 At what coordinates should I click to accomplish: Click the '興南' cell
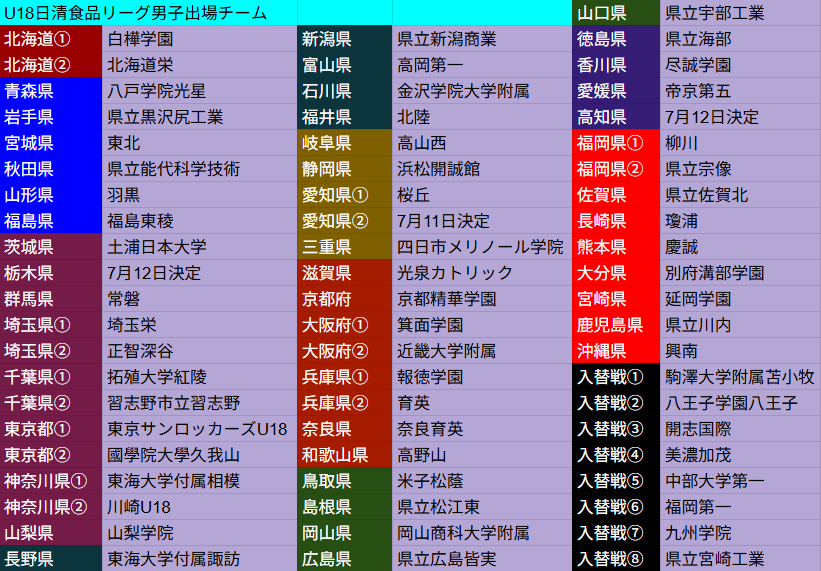(x=740, y=351)
